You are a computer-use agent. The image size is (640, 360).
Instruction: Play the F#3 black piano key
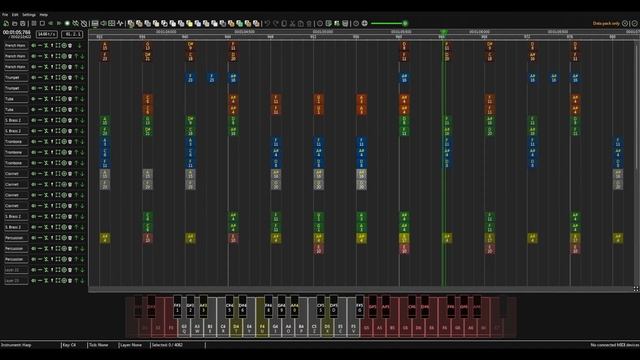177,307
